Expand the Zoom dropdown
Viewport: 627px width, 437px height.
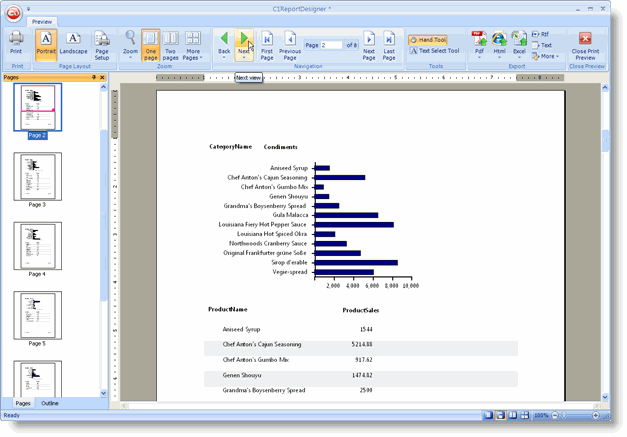tap(130, 45)
